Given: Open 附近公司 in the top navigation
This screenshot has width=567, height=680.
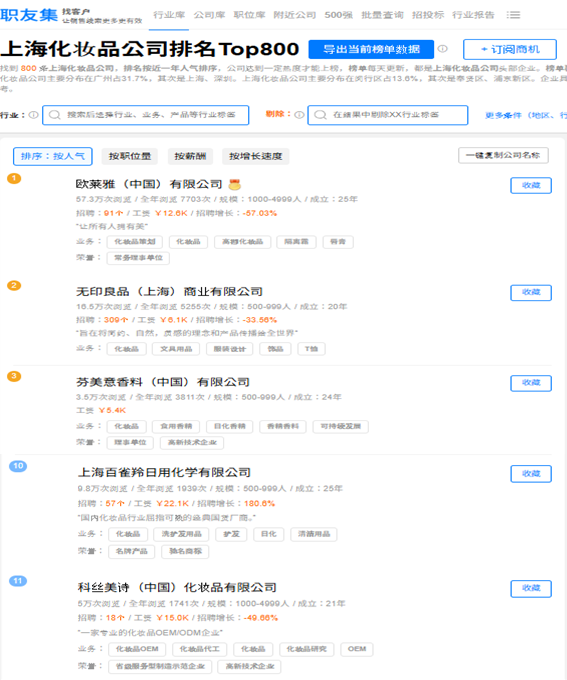Looking at the screenshot, I should (295, 15).
